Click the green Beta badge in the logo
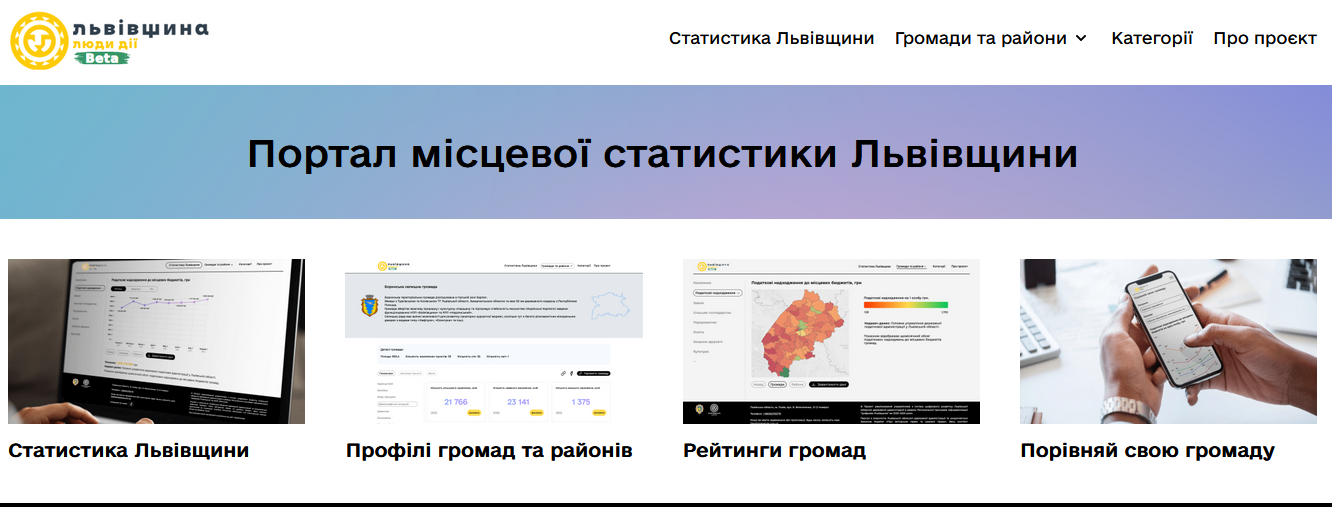Screen dimensions: 1332x507 [x=105, y=58]
